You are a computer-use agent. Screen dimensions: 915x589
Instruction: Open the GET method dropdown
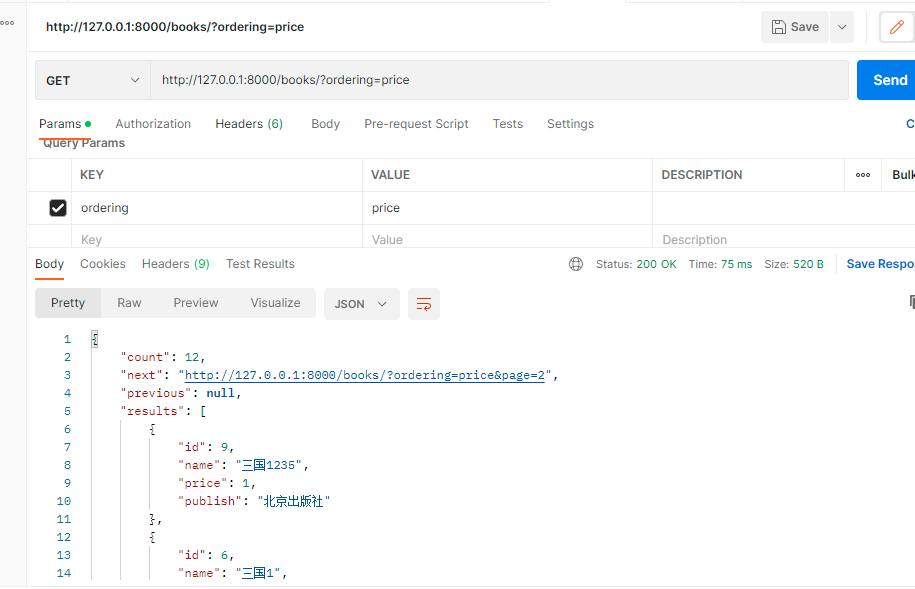(x=92, y=80)
